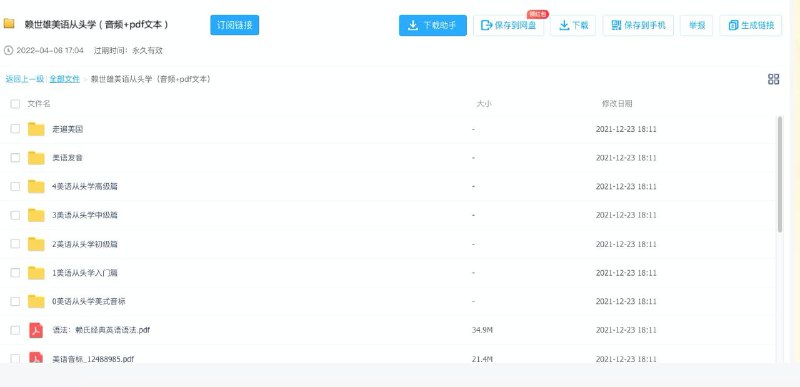This screenshot has height=387, width=800.
Task: Toggle the select-all checkbox beside 文件名
Action: pos(15,104)
